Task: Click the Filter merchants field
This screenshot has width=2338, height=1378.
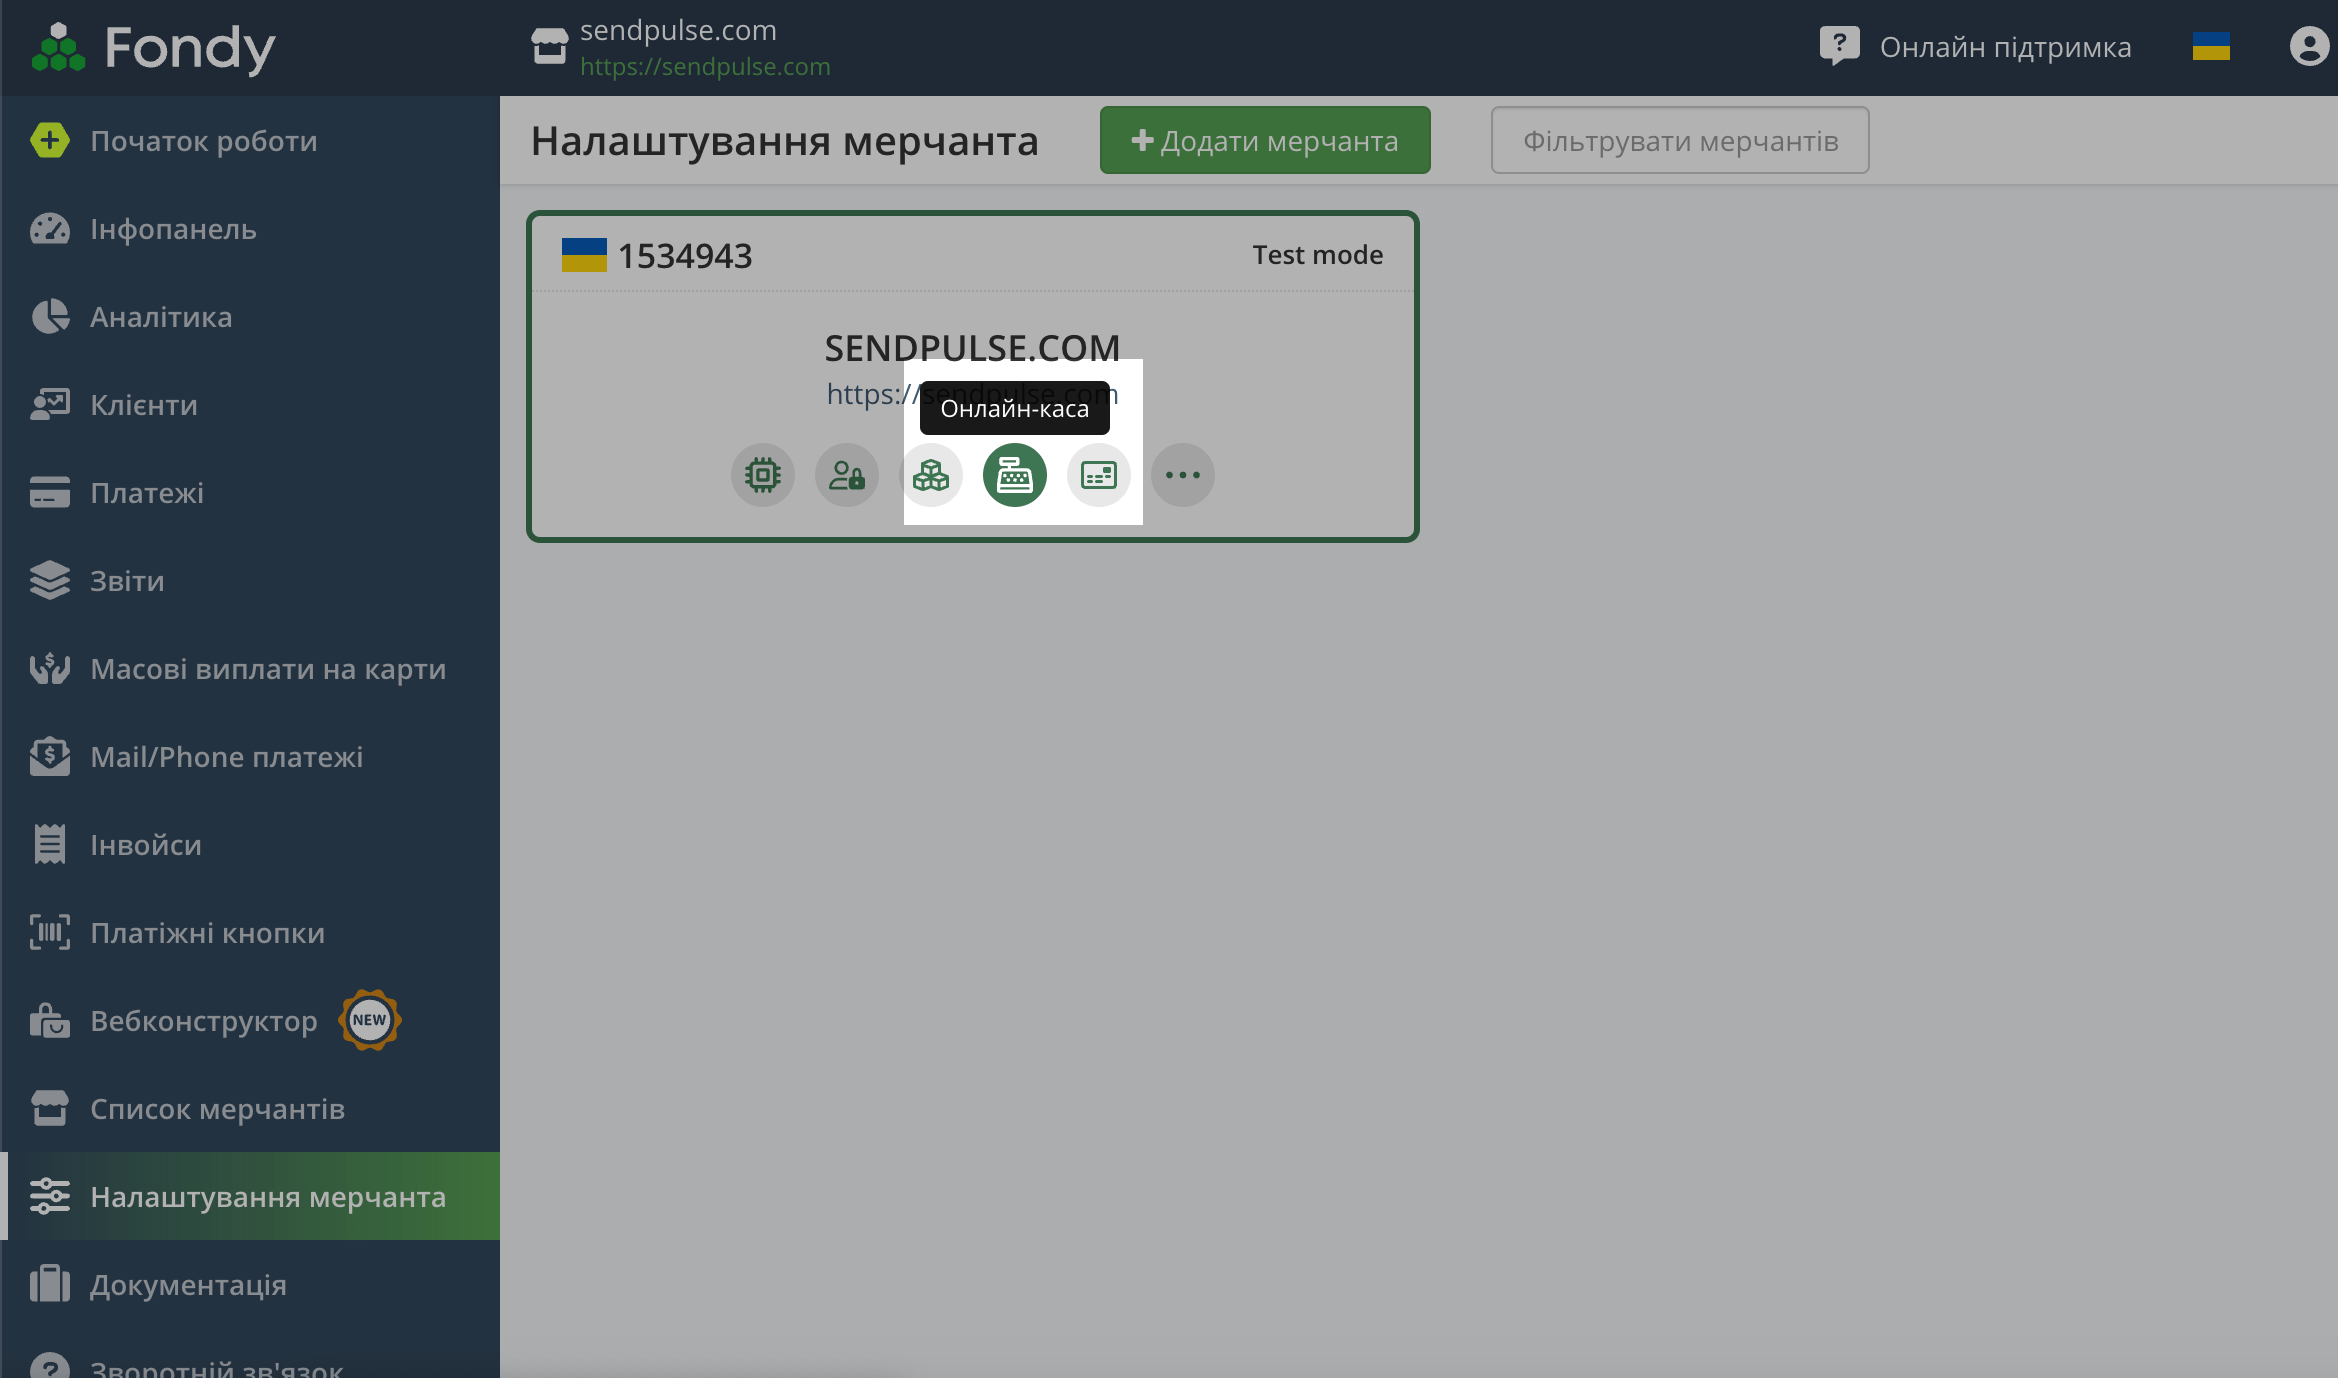Action: [1679, 141]
